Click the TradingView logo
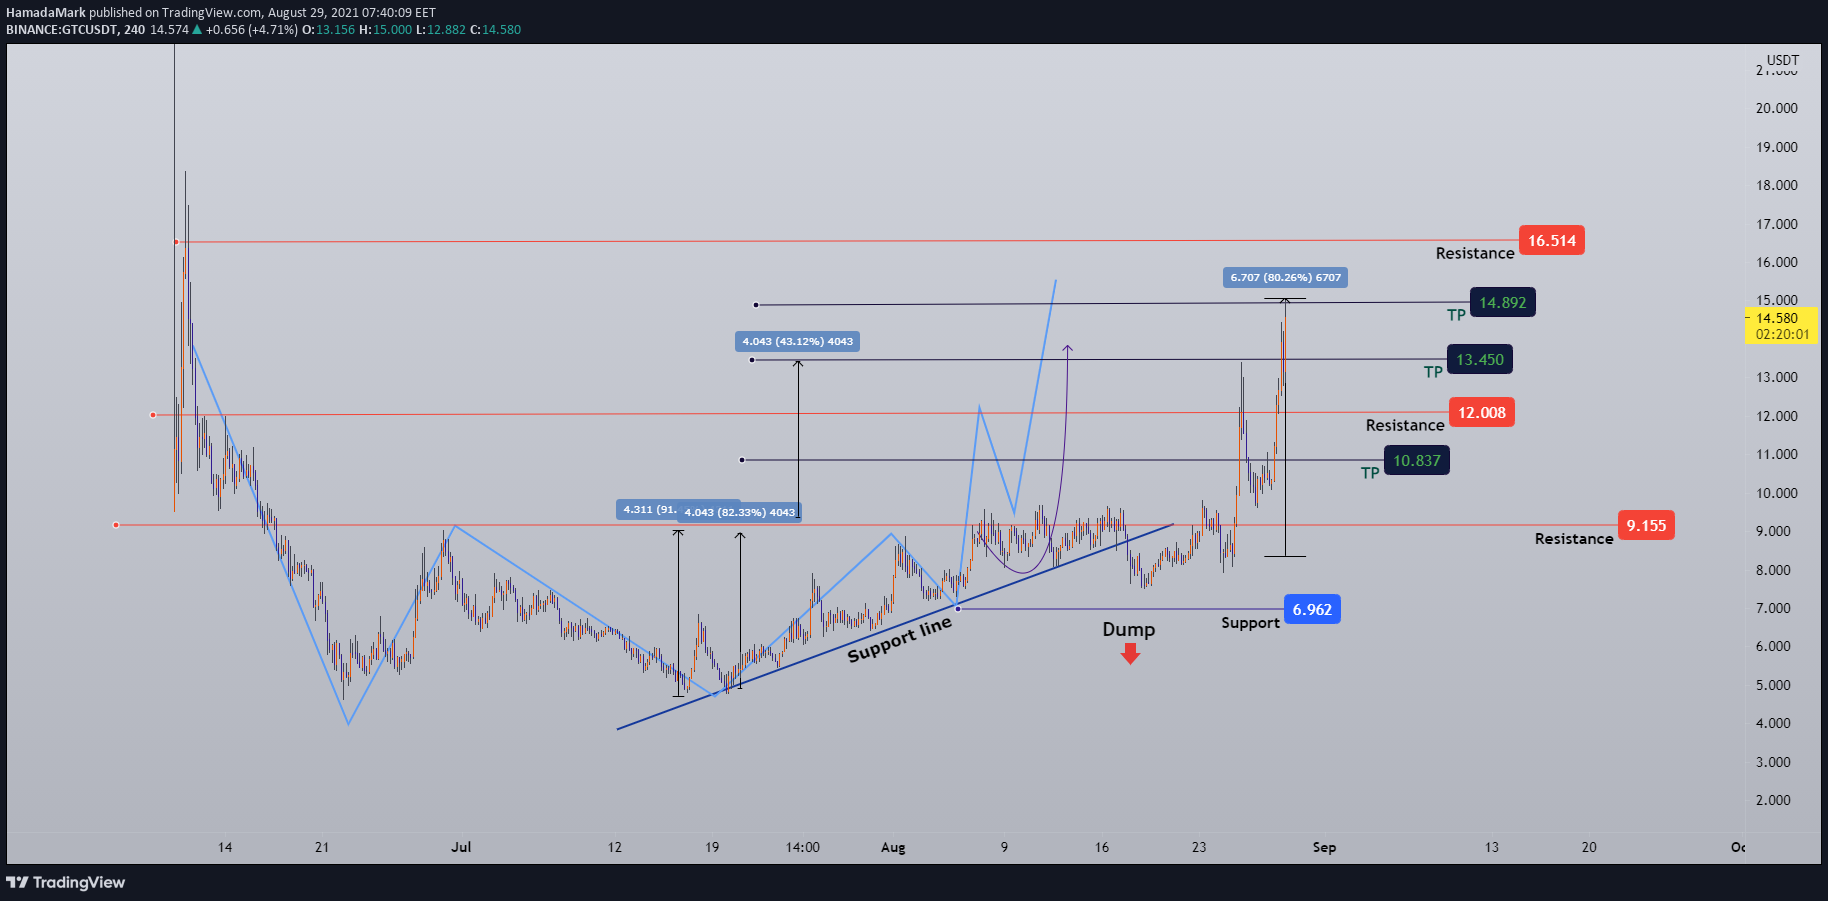Image resolution: width=1828 pixels, height=901 pixels. 66,883
